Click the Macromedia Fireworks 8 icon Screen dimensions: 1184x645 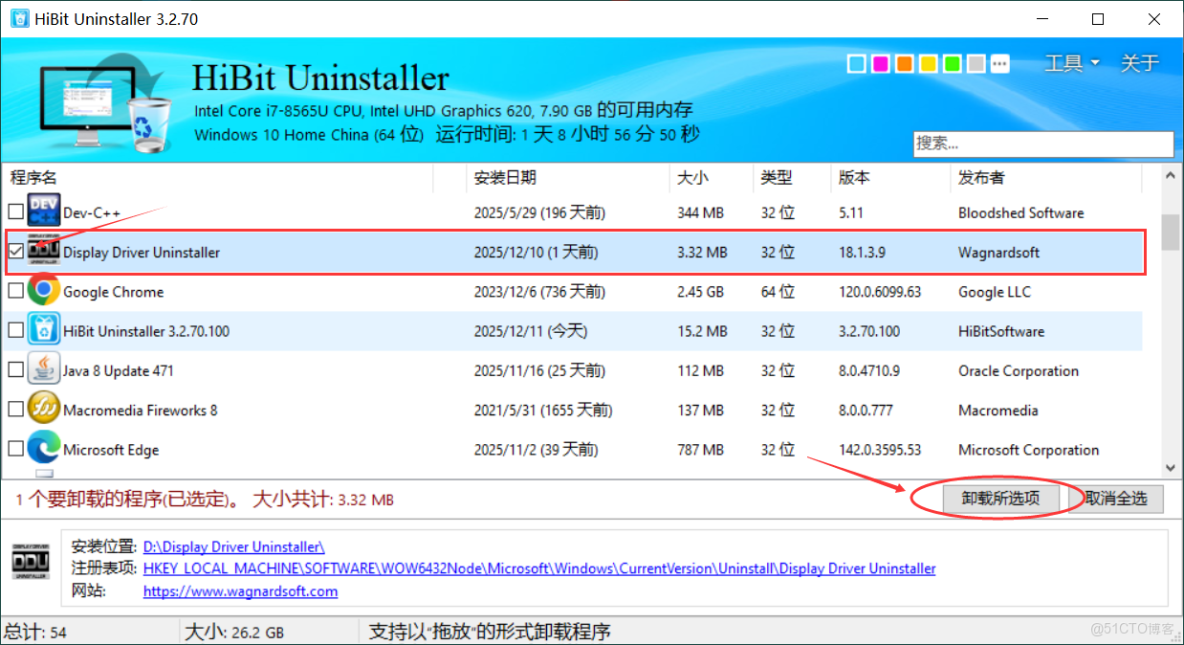pos(44,409)
